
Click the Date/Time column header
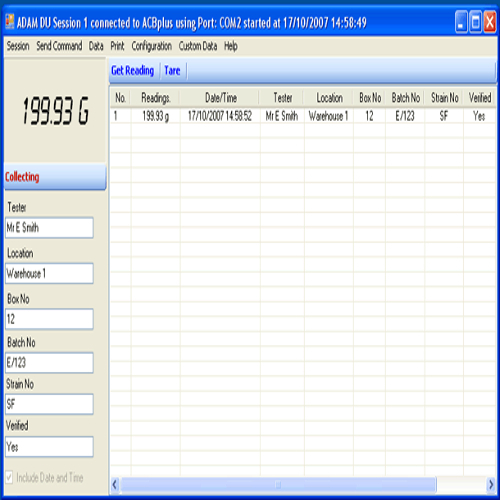point(220,98)
